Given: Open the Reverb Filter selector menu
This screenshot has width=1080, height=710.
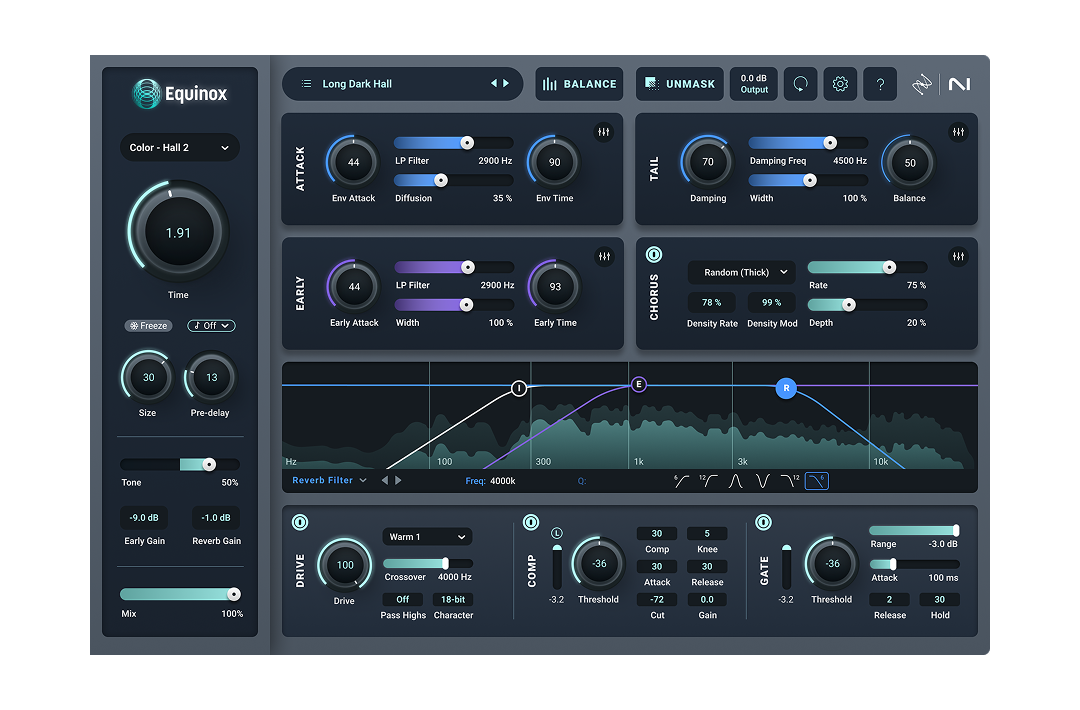Looking at the screenshot, I should coord(329,481).
